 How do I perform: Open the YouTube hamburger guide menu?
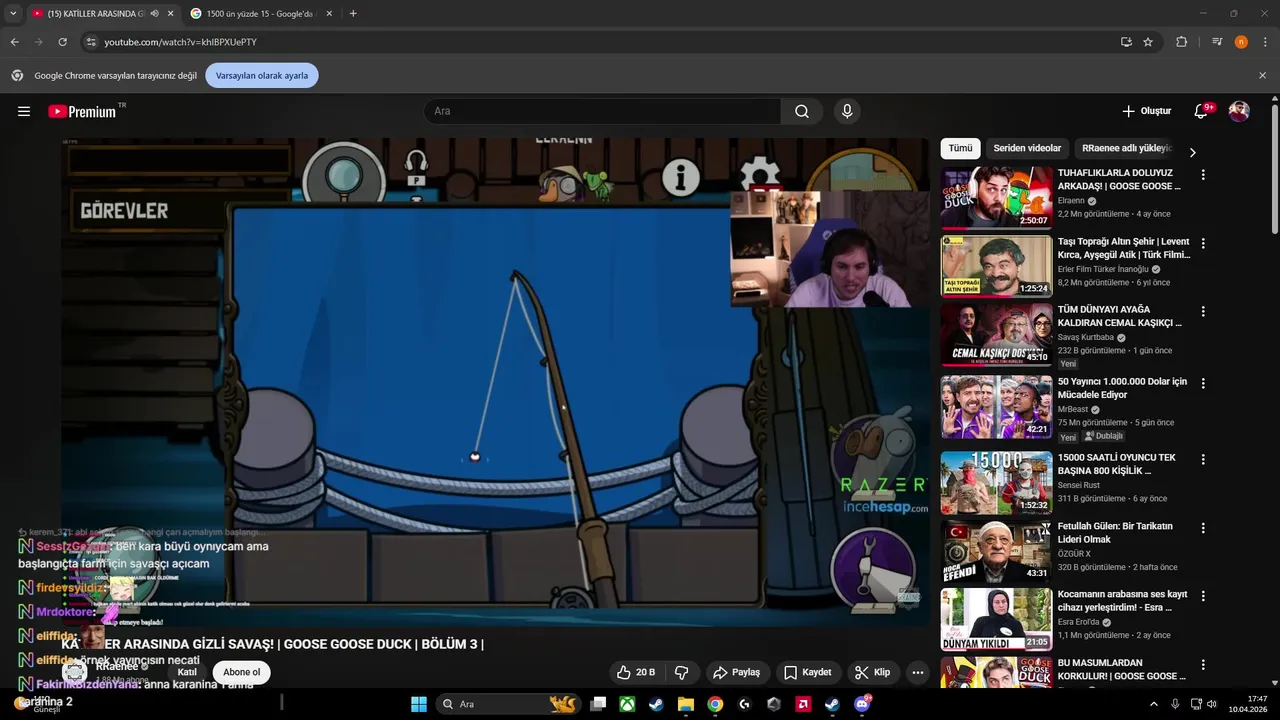click(x=24, y=111)
